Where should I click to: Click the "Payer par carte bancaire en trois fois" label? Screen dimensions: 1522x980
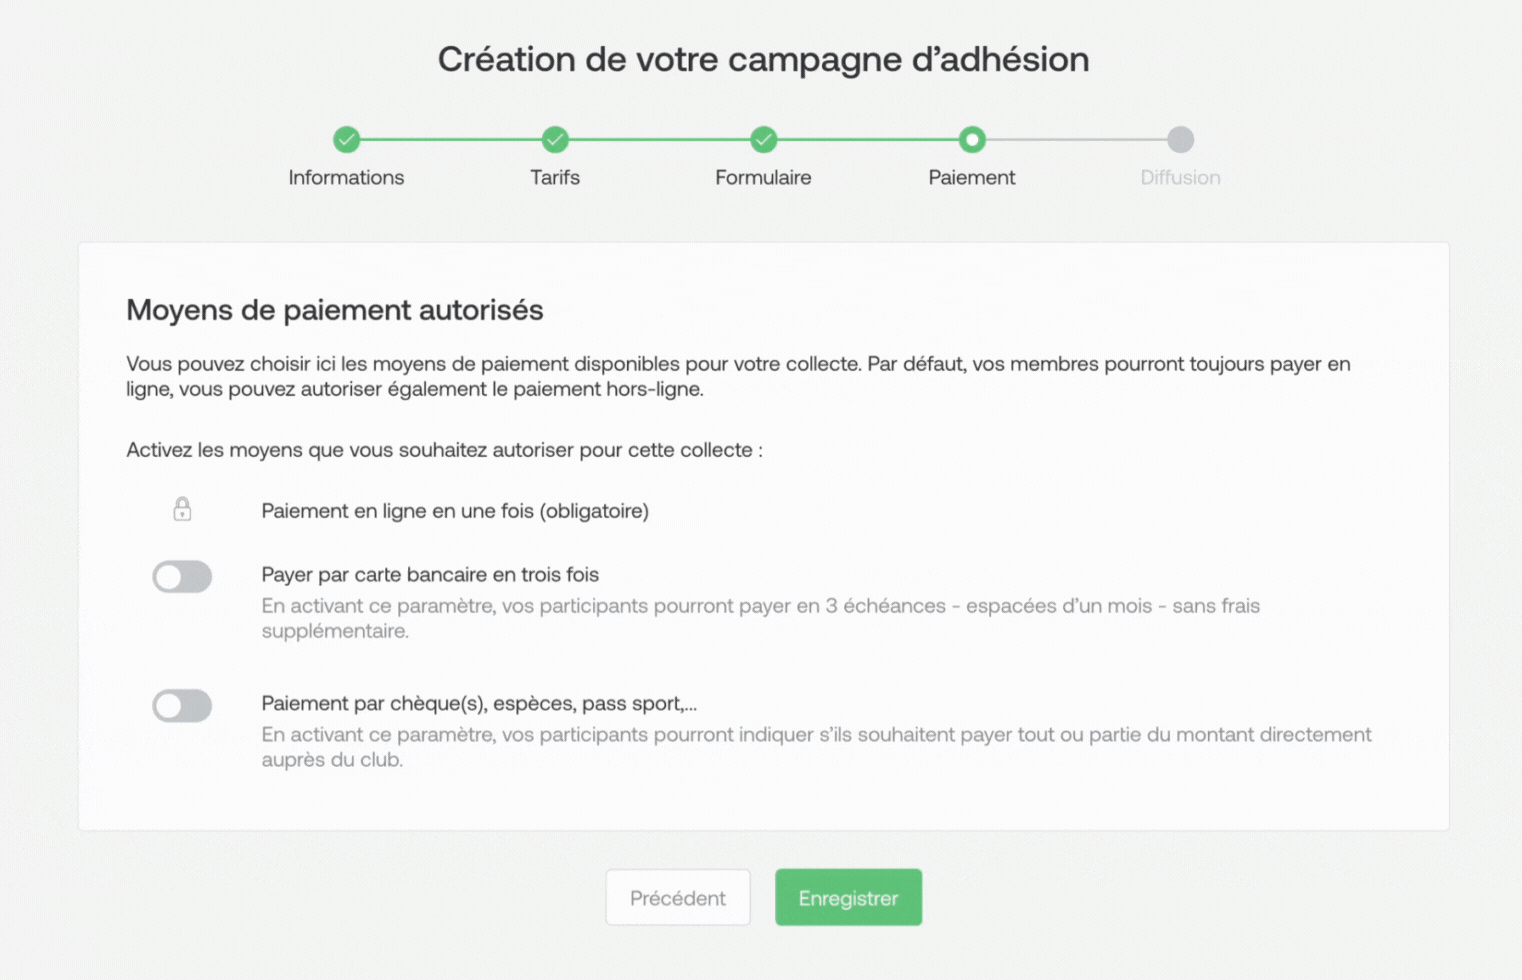(430, 574)
